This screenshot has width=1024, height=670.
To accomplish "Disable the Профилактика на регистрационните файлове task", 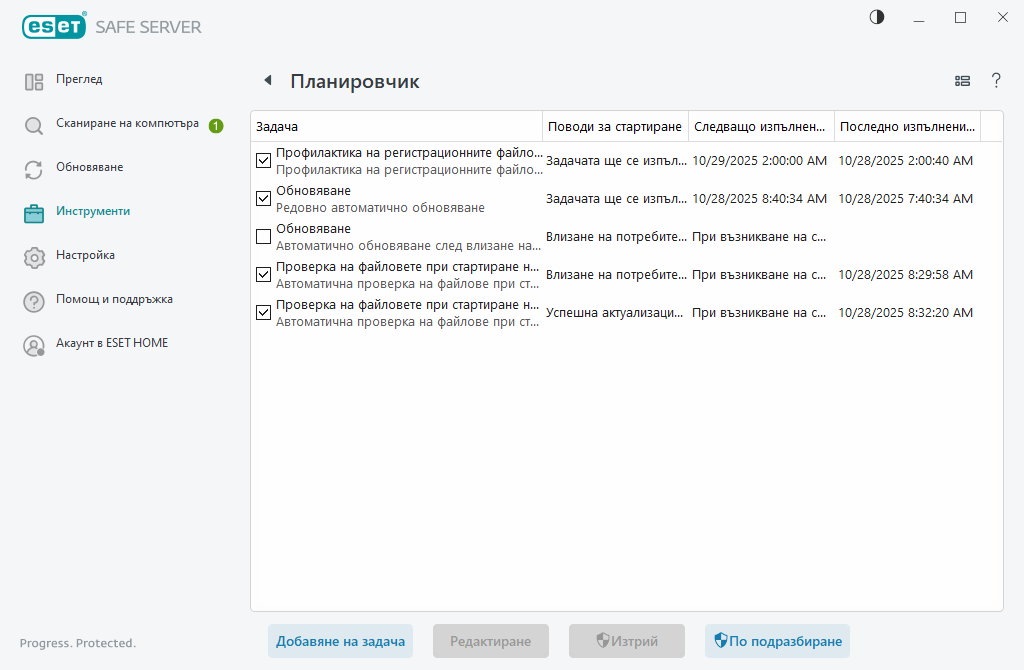I will [263, 160].
